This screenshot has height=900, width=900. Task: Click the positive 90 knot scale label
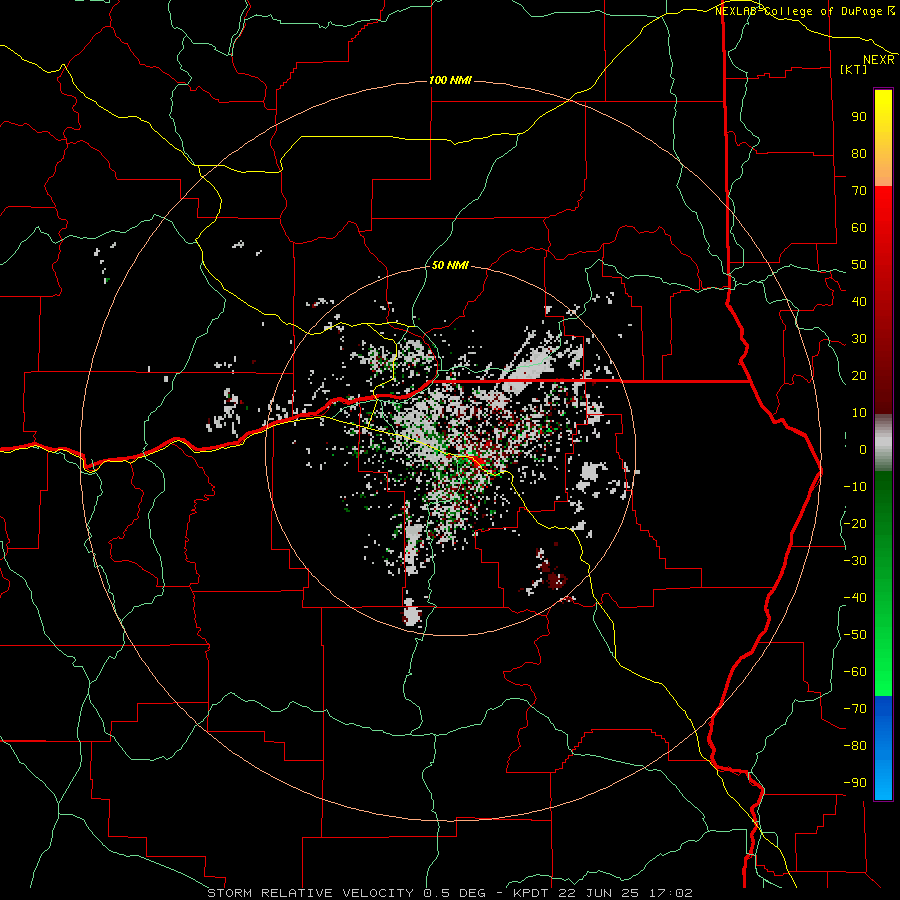(859, 117)
